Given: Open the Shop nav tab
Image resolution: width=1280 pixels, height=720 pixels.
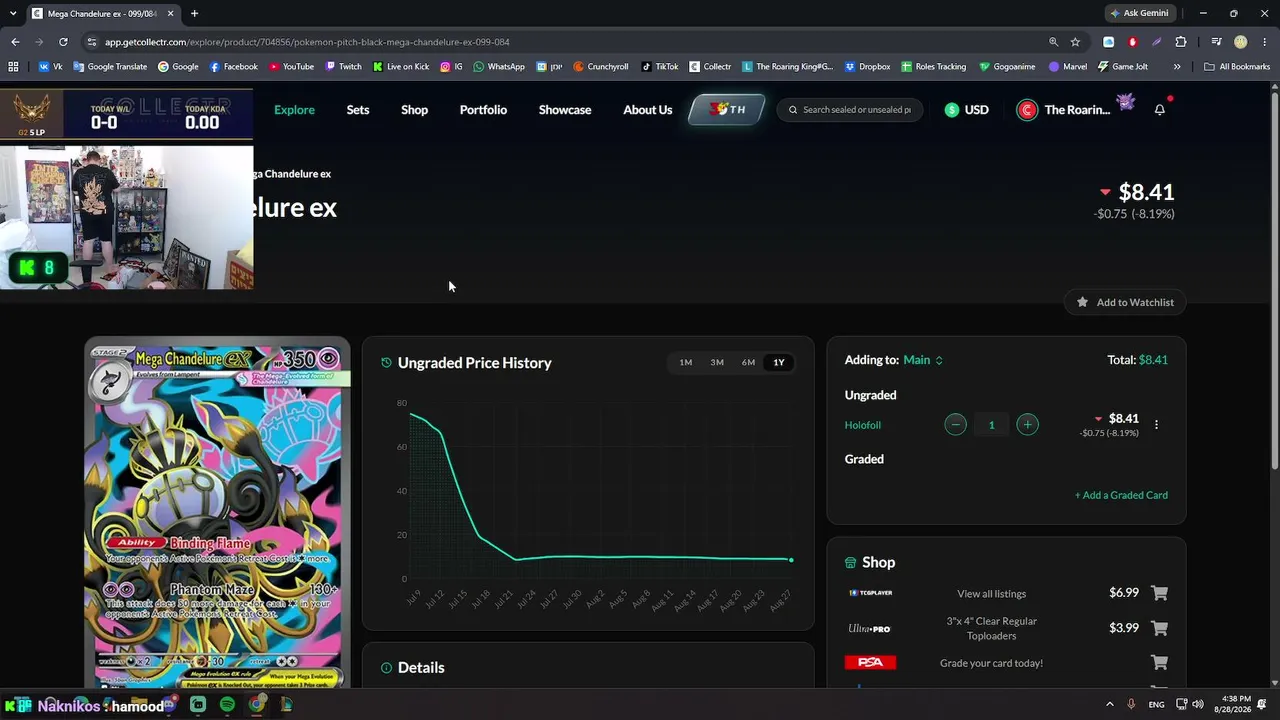Looking at the screenshot, I should pyautogui.click(x=414, y=110).
